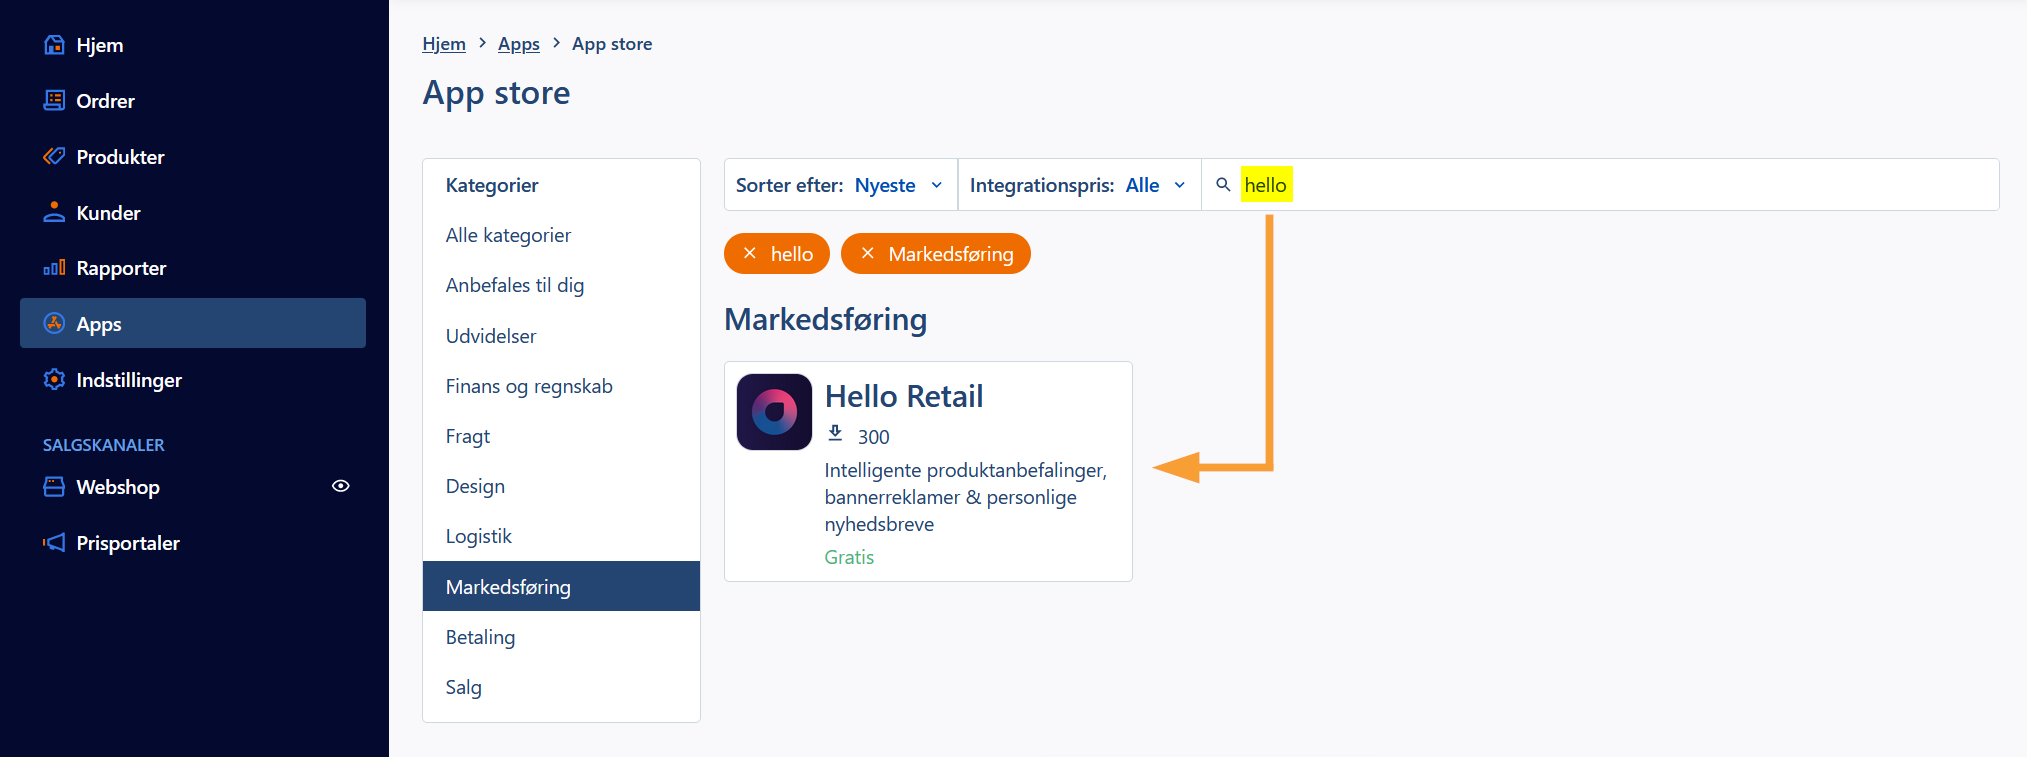The height and width of the screenshot is (757, 2027).
Task: Open the Integrationspris Alle dropdown
Action: click(1079, 185)
